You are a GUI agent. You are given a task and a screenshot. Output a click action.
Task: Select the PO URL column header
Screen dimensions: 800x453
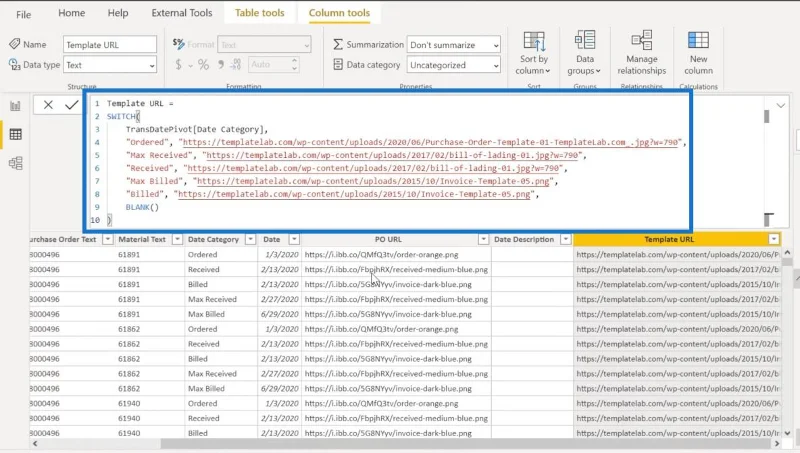[388, 239]
